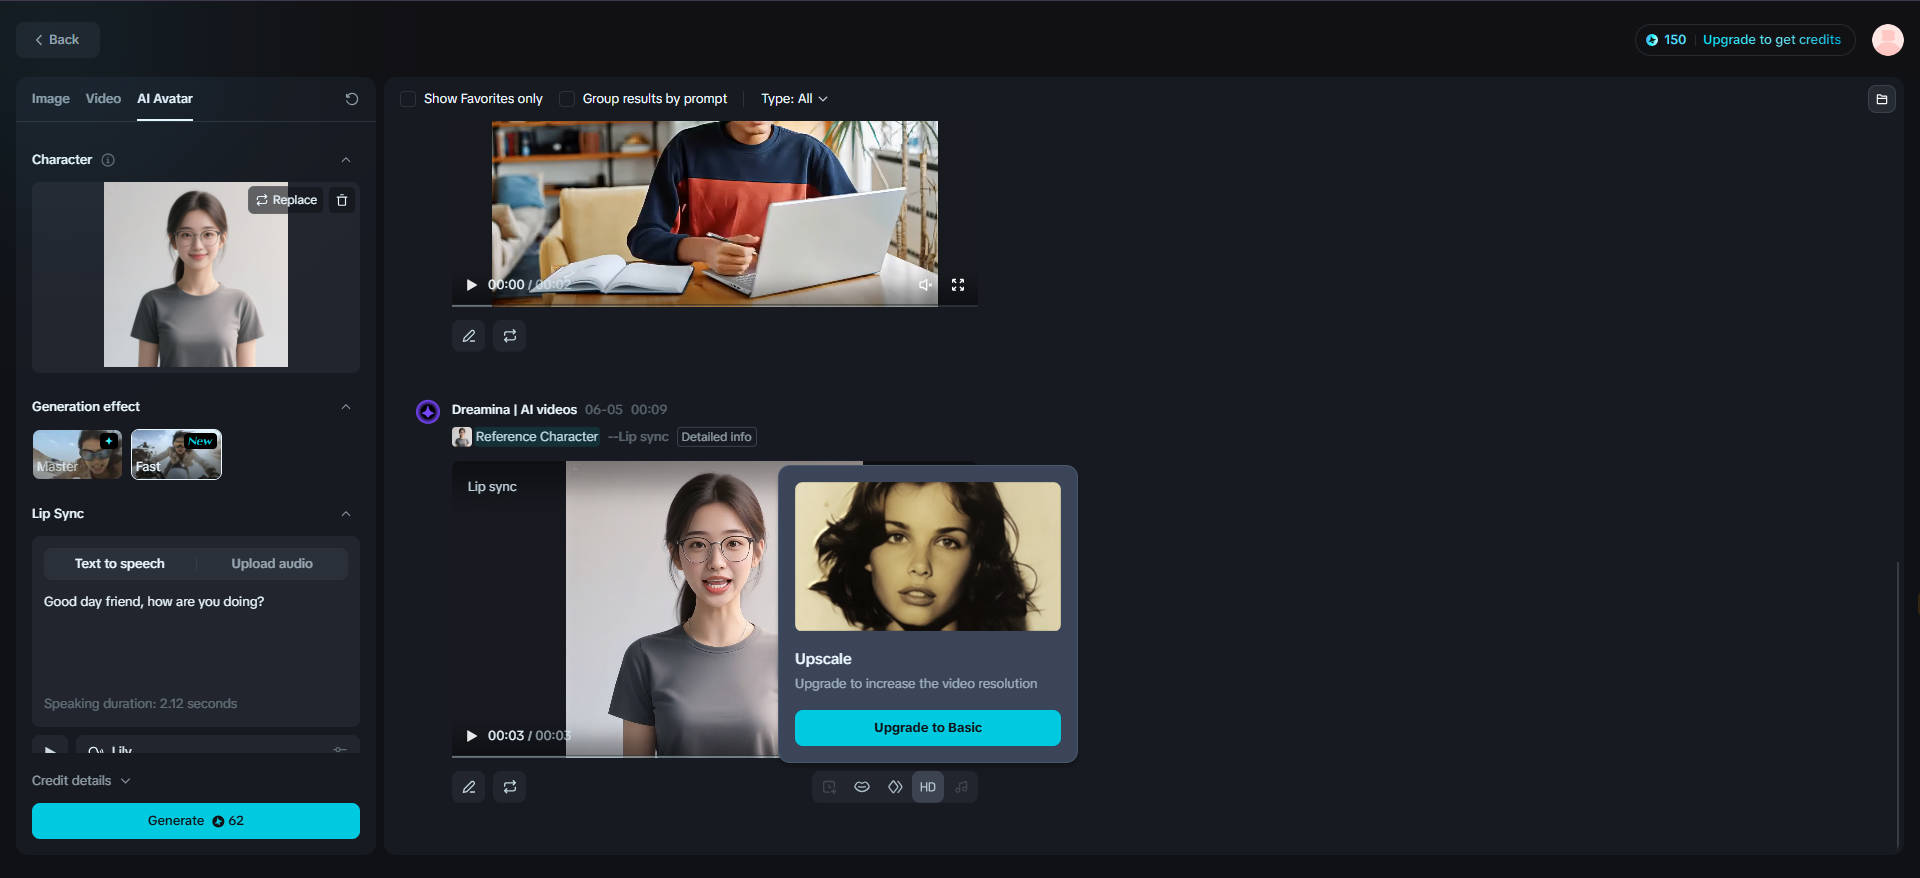Mute the laptop study video
The image size is (1920, 878).
[925, 285]
